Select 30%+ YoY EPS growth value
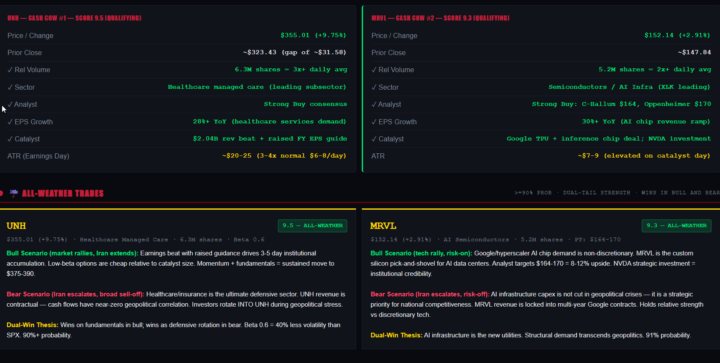720x363 pixels. tap(647, 122)
